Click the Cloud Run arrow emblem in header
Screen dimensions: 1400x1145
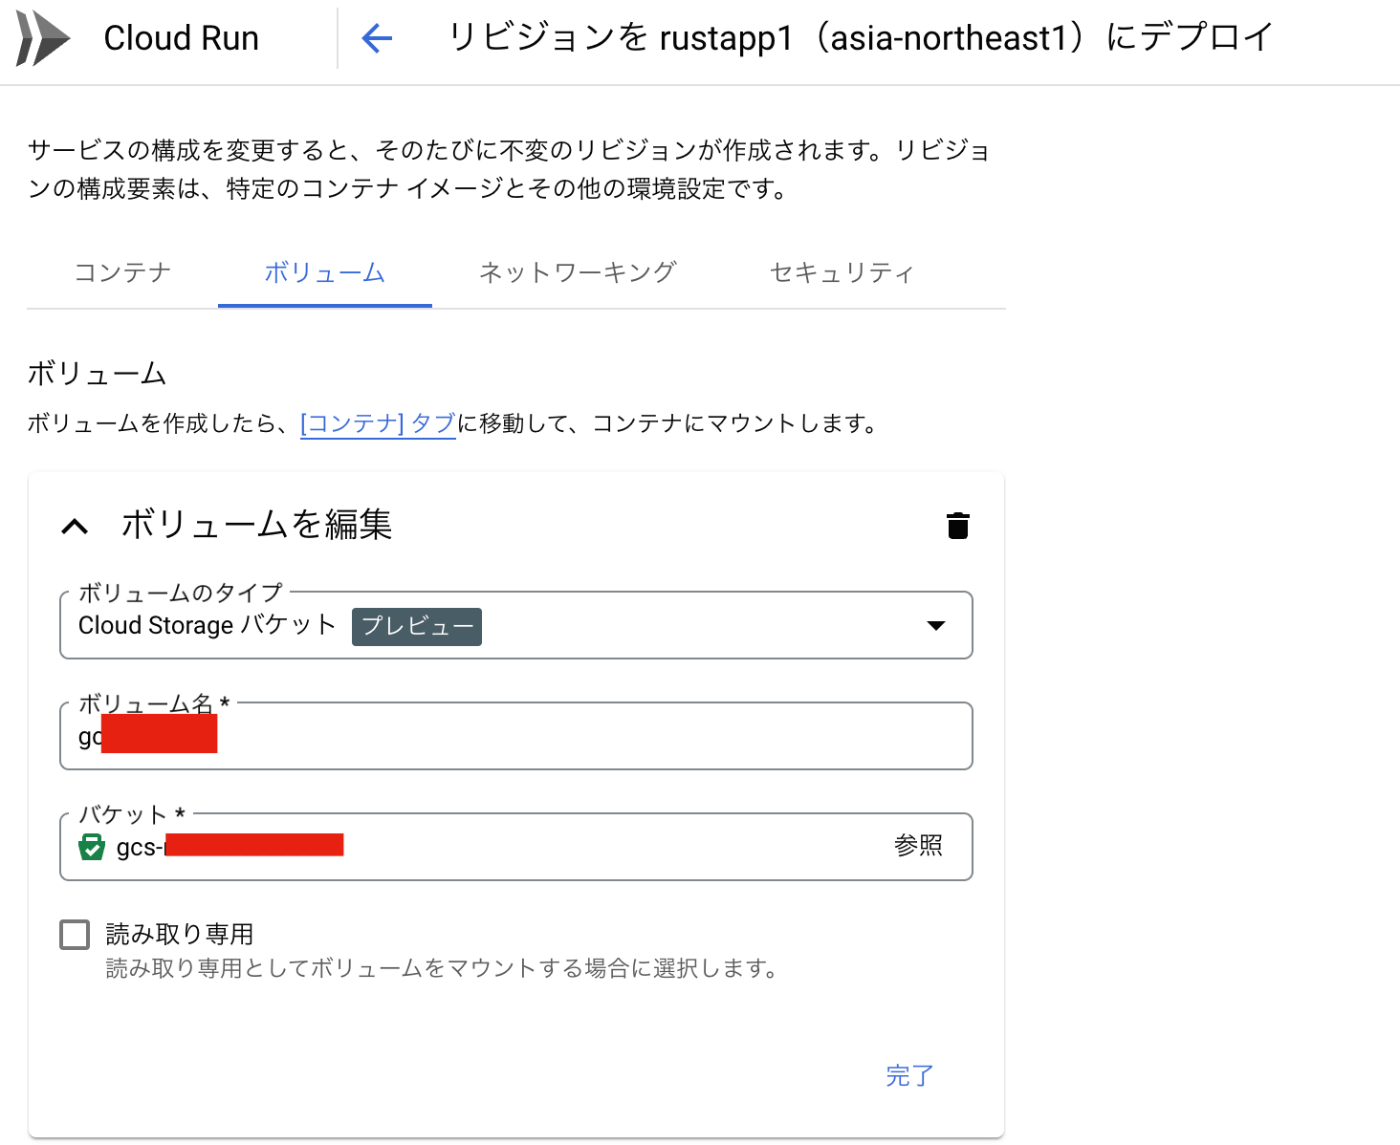(42, 38)
